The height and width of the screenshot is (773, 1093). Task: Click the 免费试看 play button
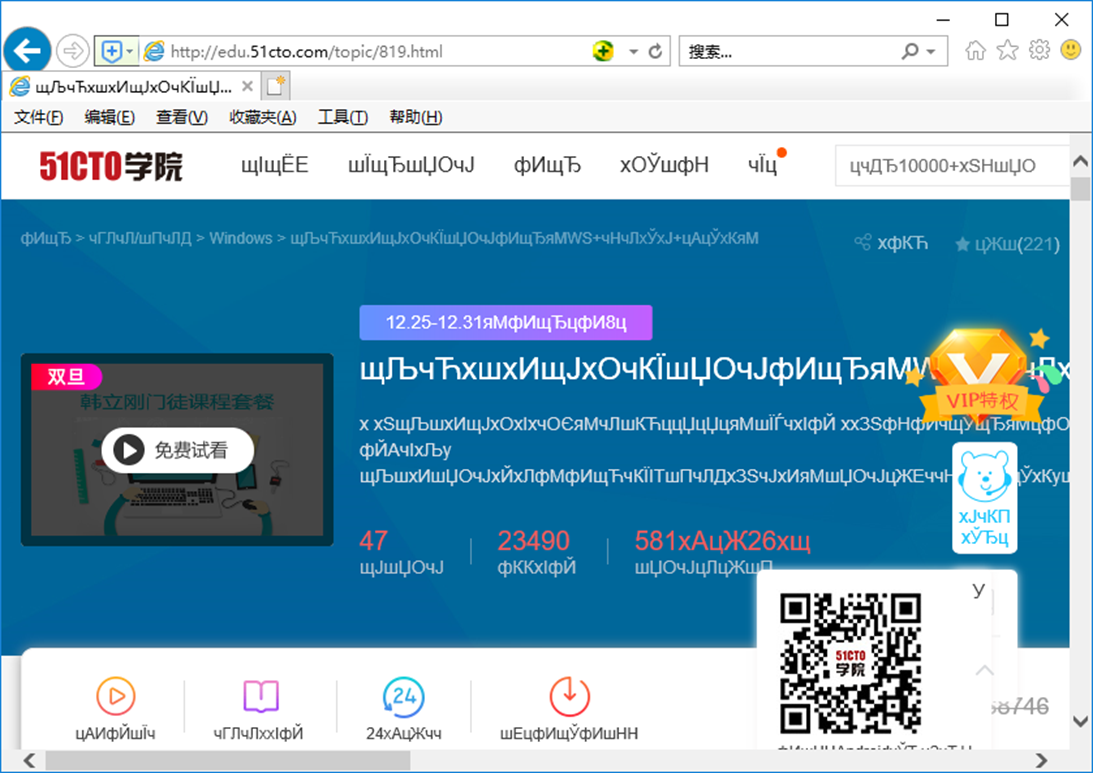point(178,450)
